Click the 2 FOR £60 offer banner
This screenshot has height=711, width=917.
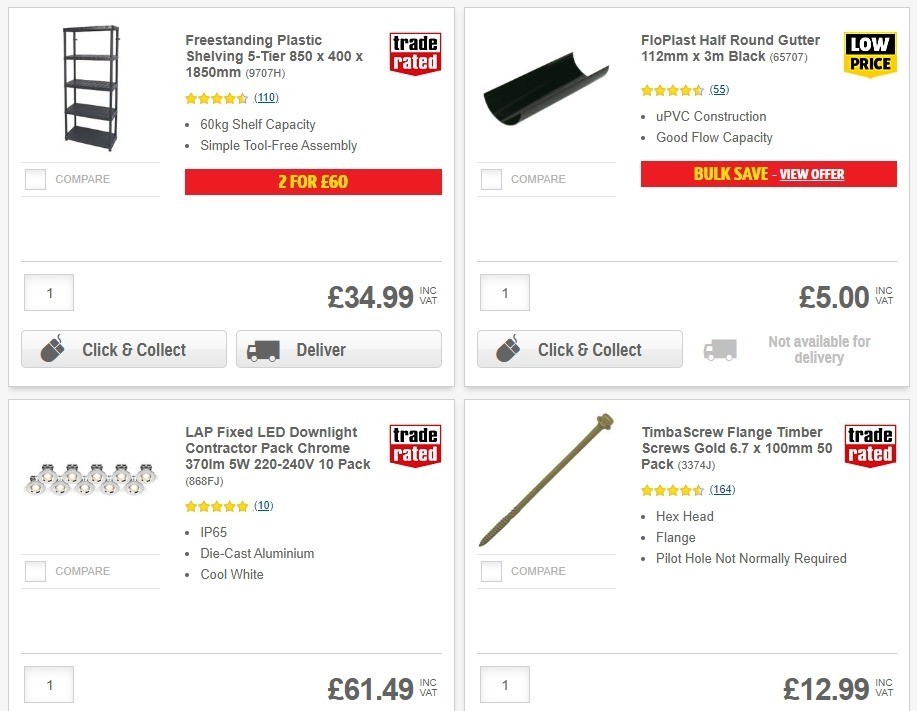coord(312,182)
